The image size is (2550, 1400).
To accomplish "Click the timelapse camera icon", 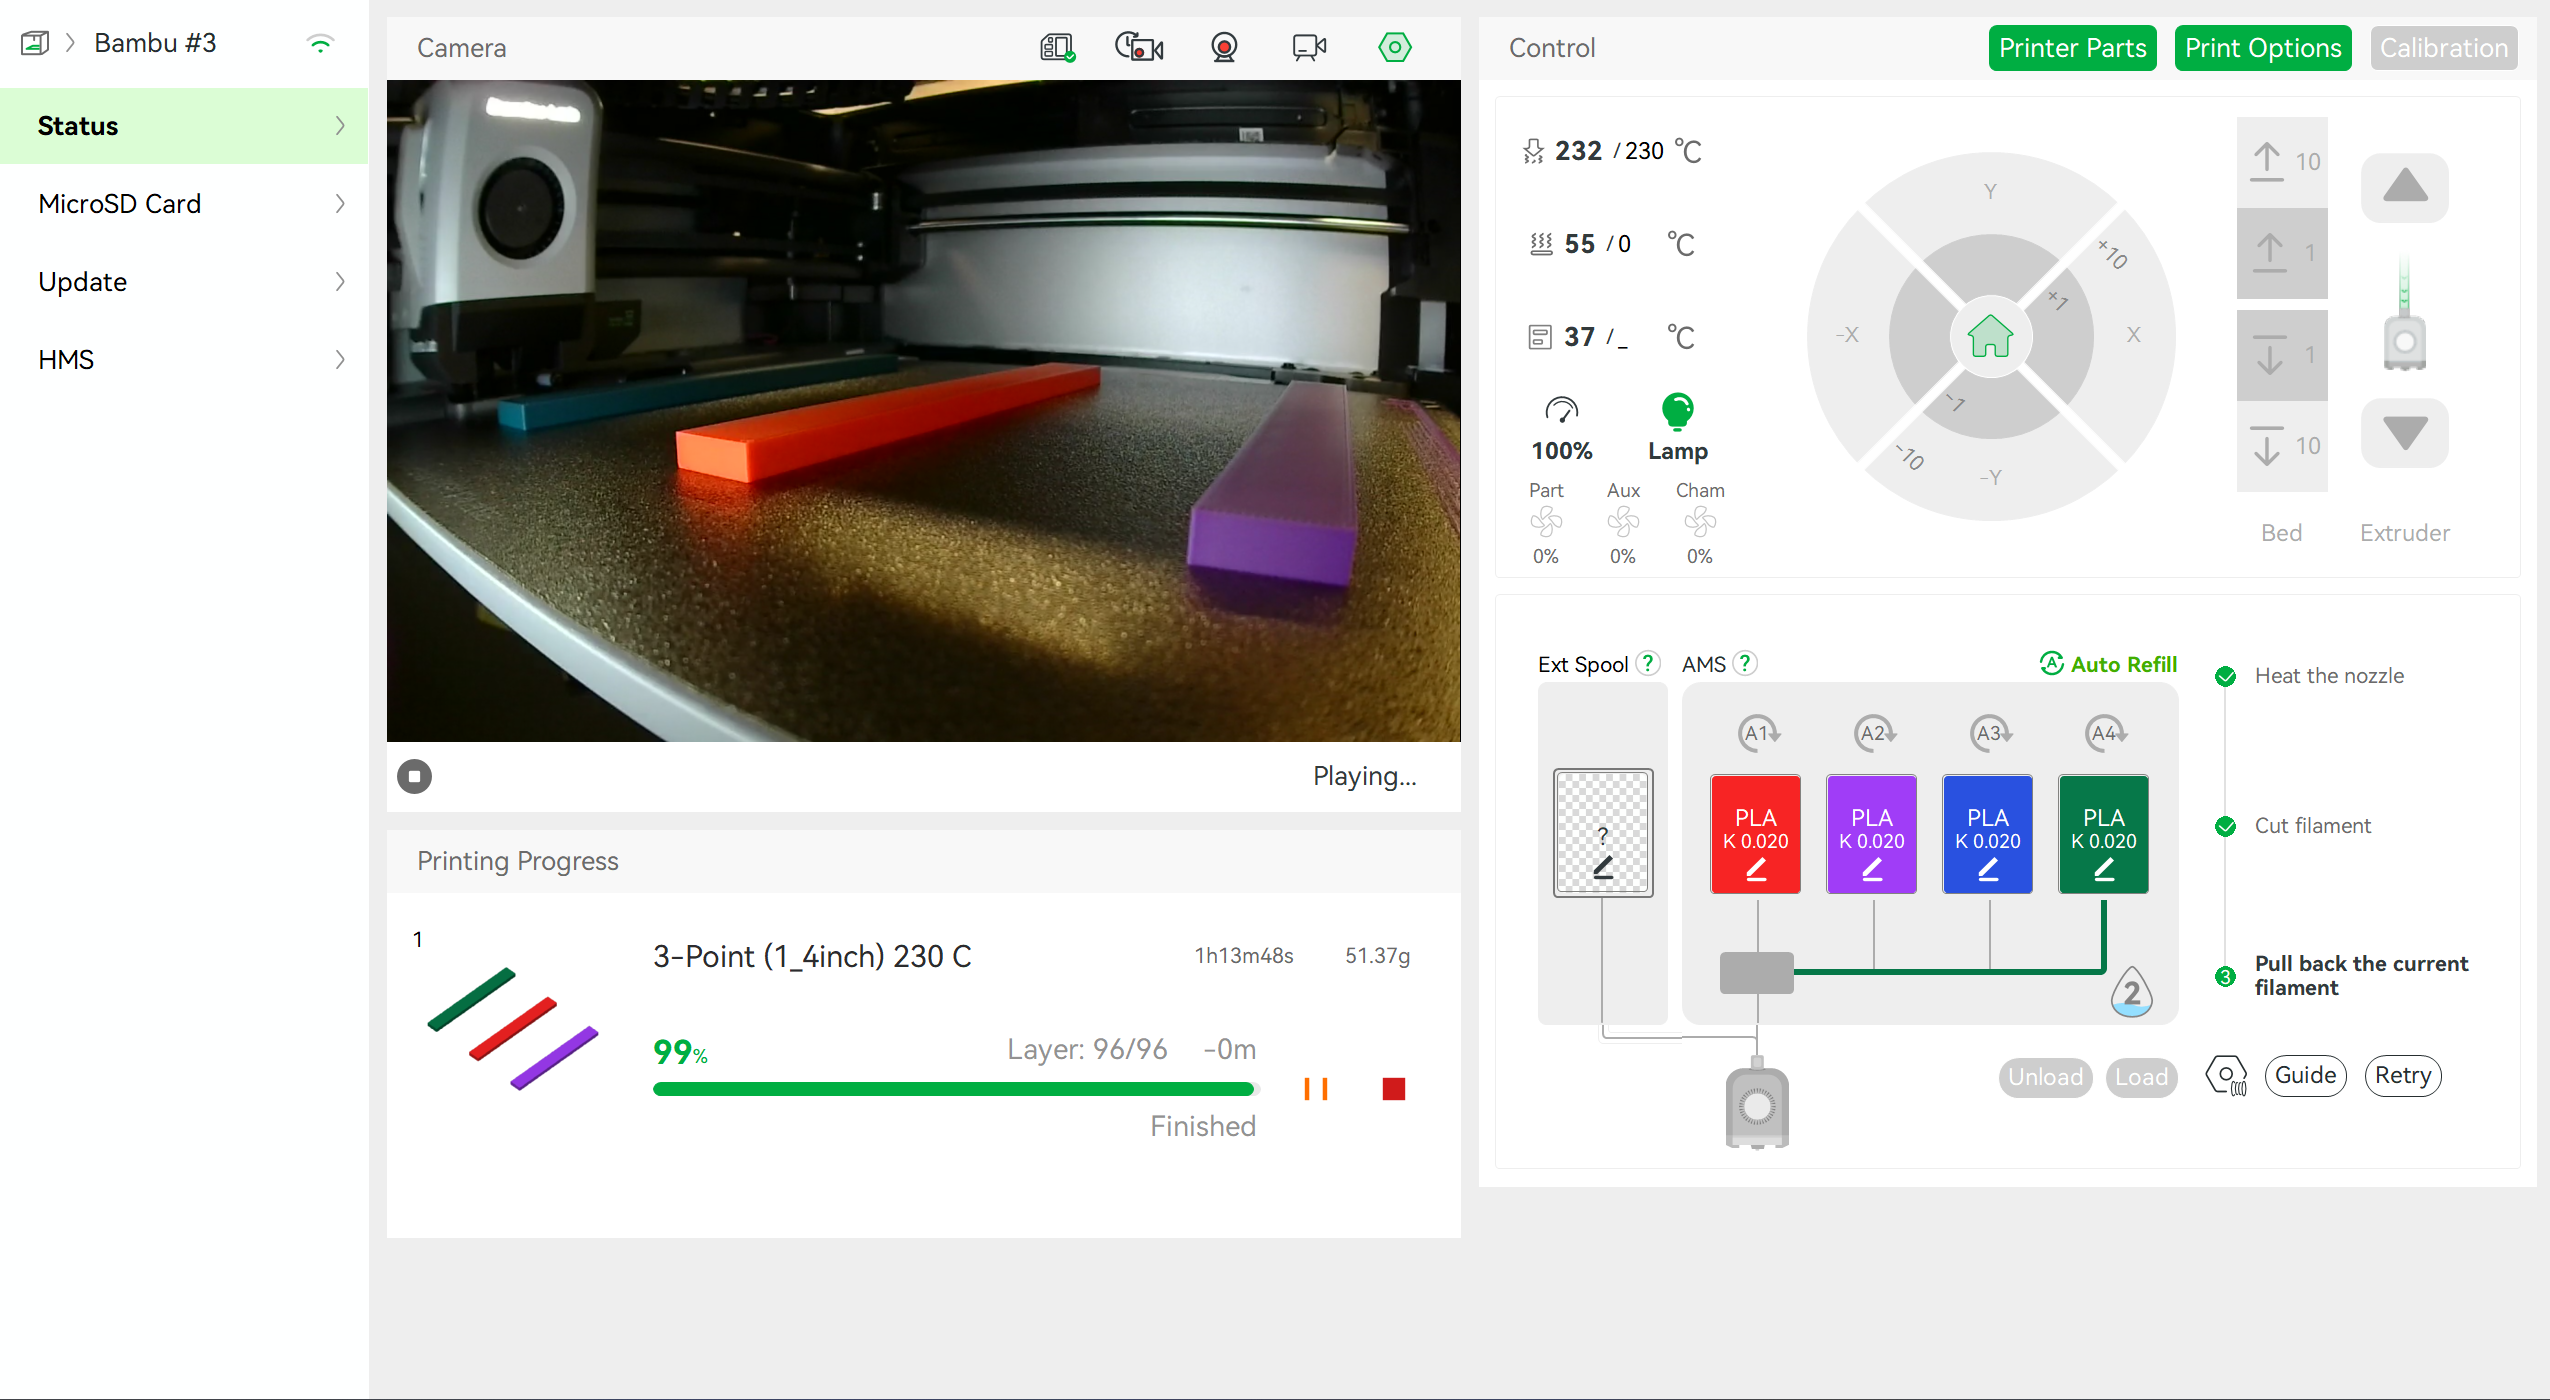I will 1139,47.
